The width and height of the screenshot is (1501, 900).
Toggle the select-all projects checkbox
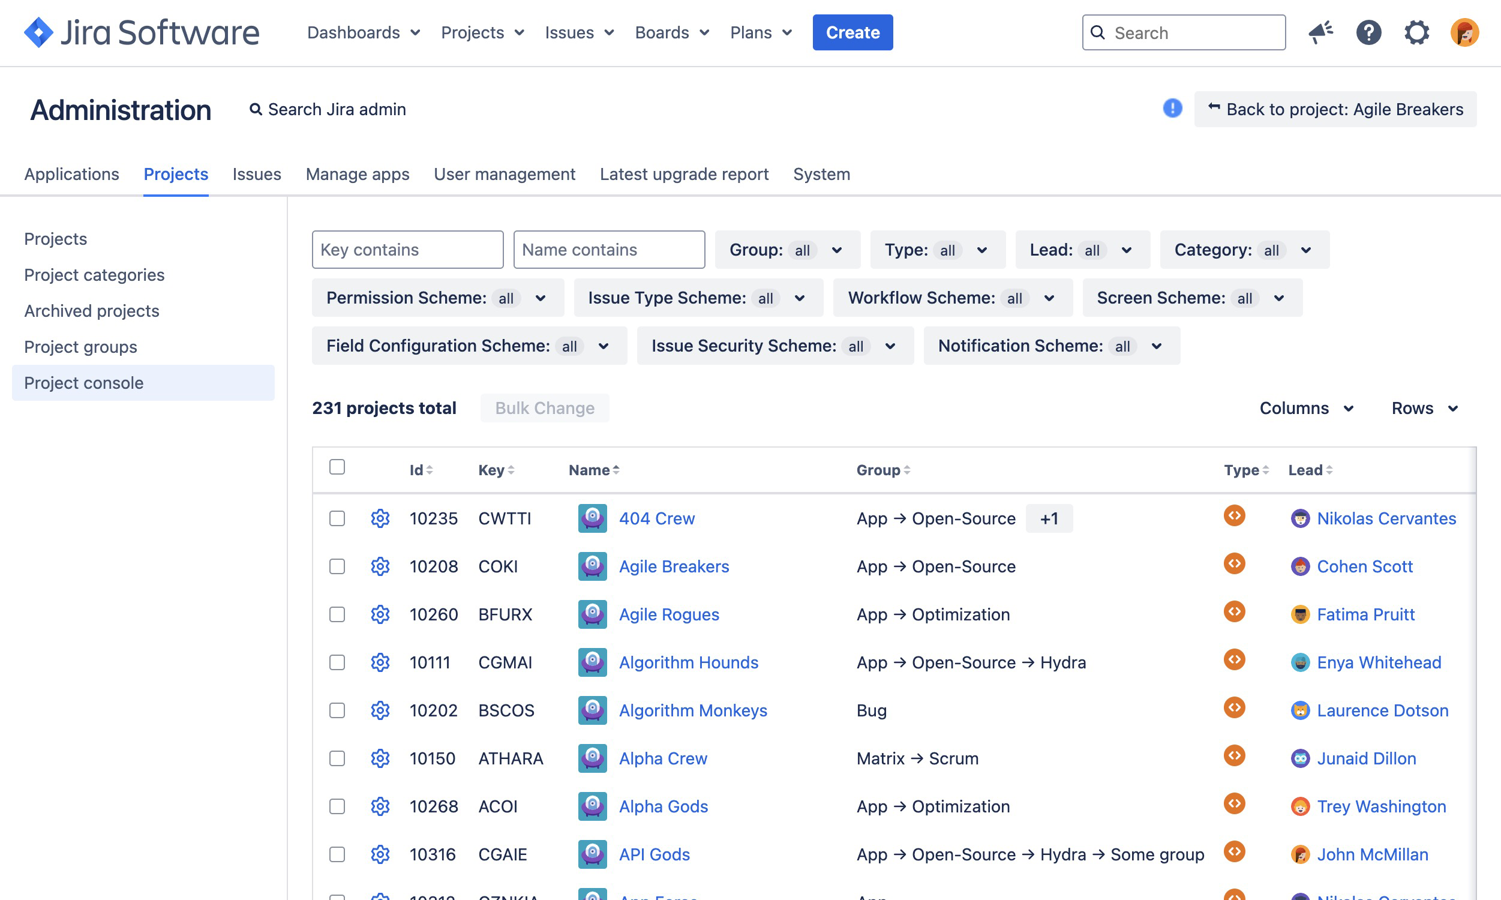(337, 467)
